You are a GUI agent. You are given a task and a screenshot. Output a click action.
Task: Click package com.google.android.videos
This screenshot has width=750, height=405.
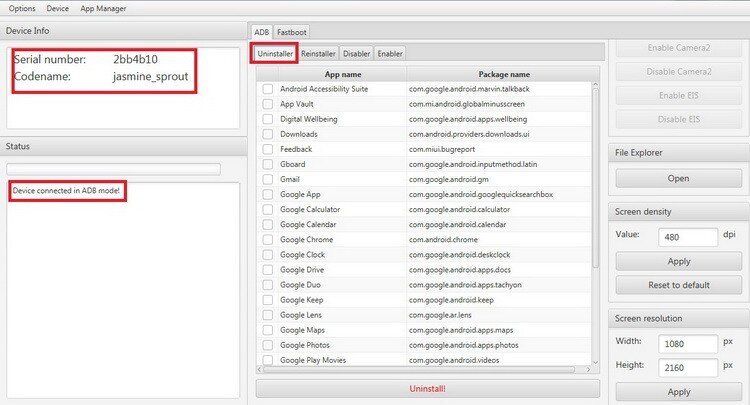(453, 360)
